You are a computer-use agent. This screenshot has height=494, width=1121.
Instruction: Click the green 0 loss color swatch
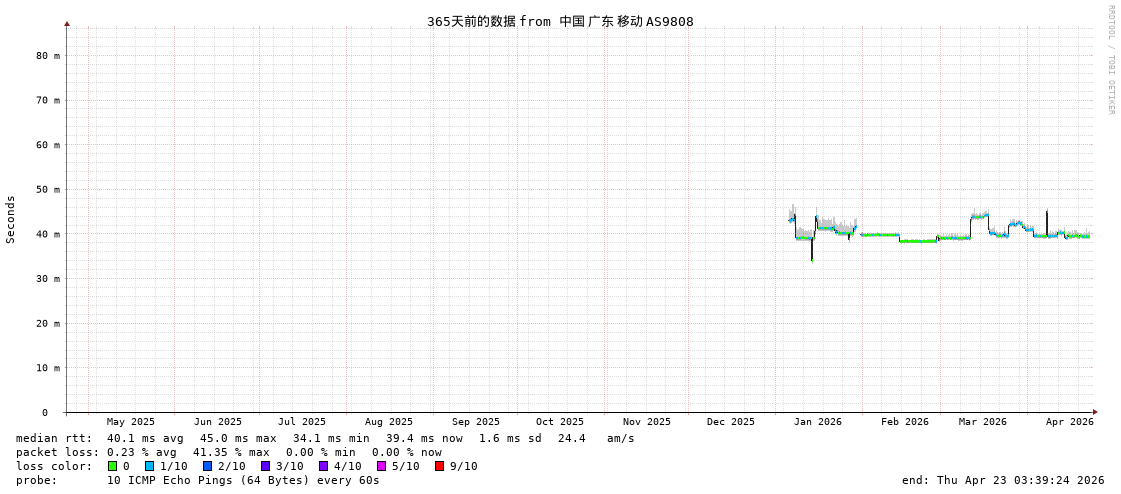coord(112,466)
